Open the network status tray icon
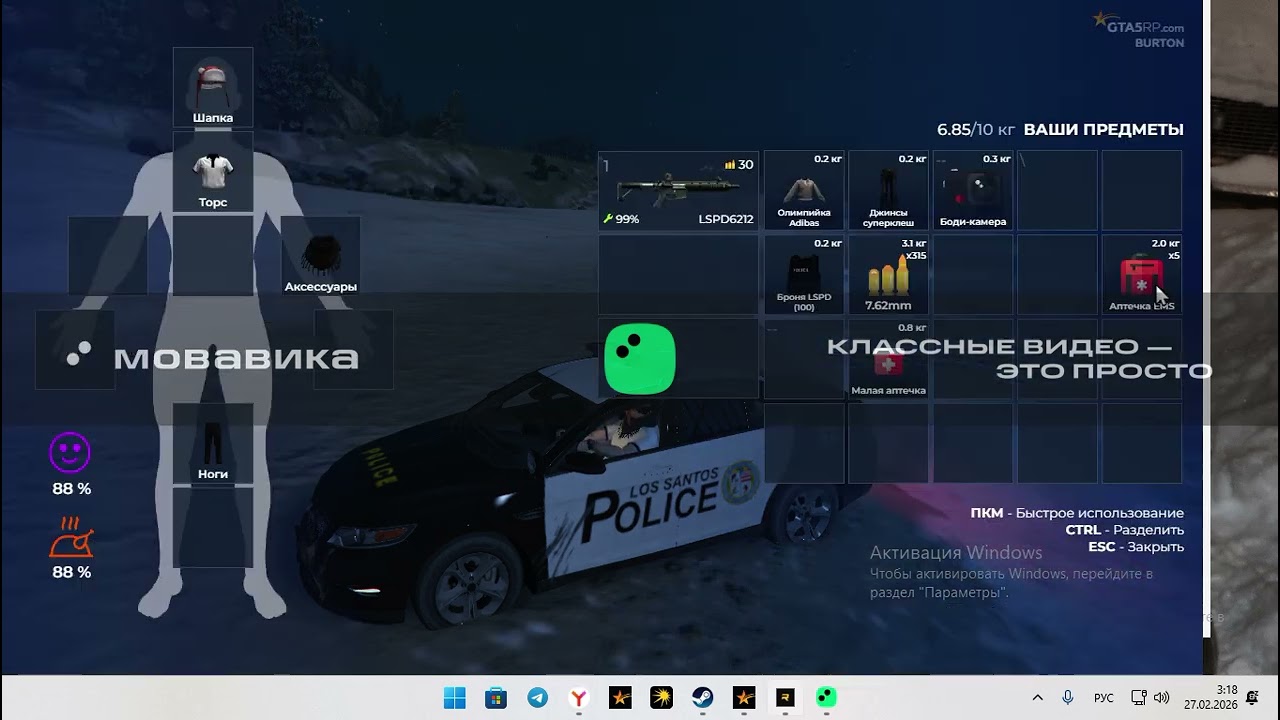This screenshot has height=720, width=1280. click(x=1138, y=698)
